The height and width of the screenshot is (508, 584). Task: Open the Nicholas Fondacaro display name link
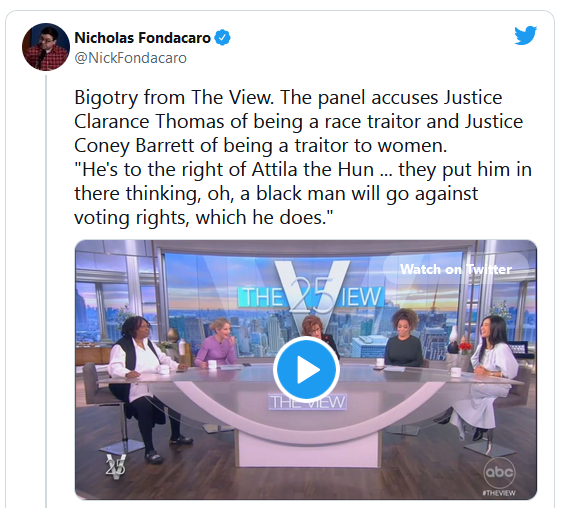(143, 38)
